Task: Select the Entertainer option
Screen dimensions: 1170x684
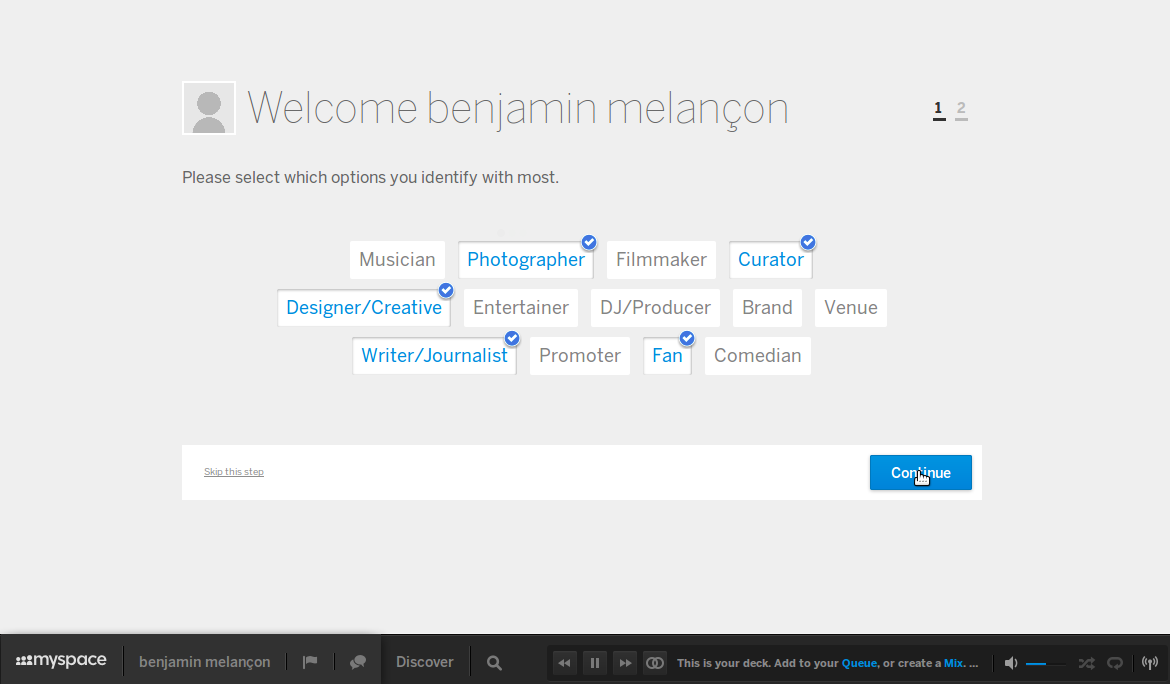Action: (521, 308)
